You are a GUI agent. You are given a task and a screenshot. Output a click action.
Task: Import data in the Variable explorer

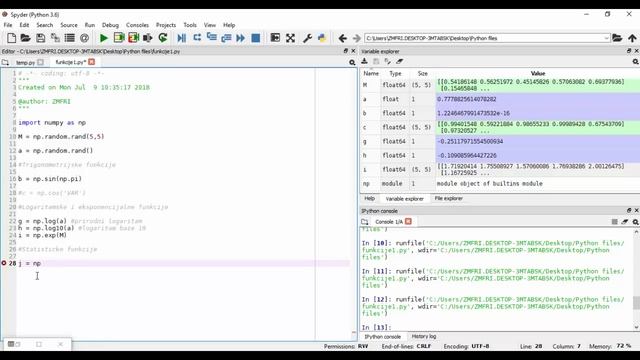click(364, 61)
